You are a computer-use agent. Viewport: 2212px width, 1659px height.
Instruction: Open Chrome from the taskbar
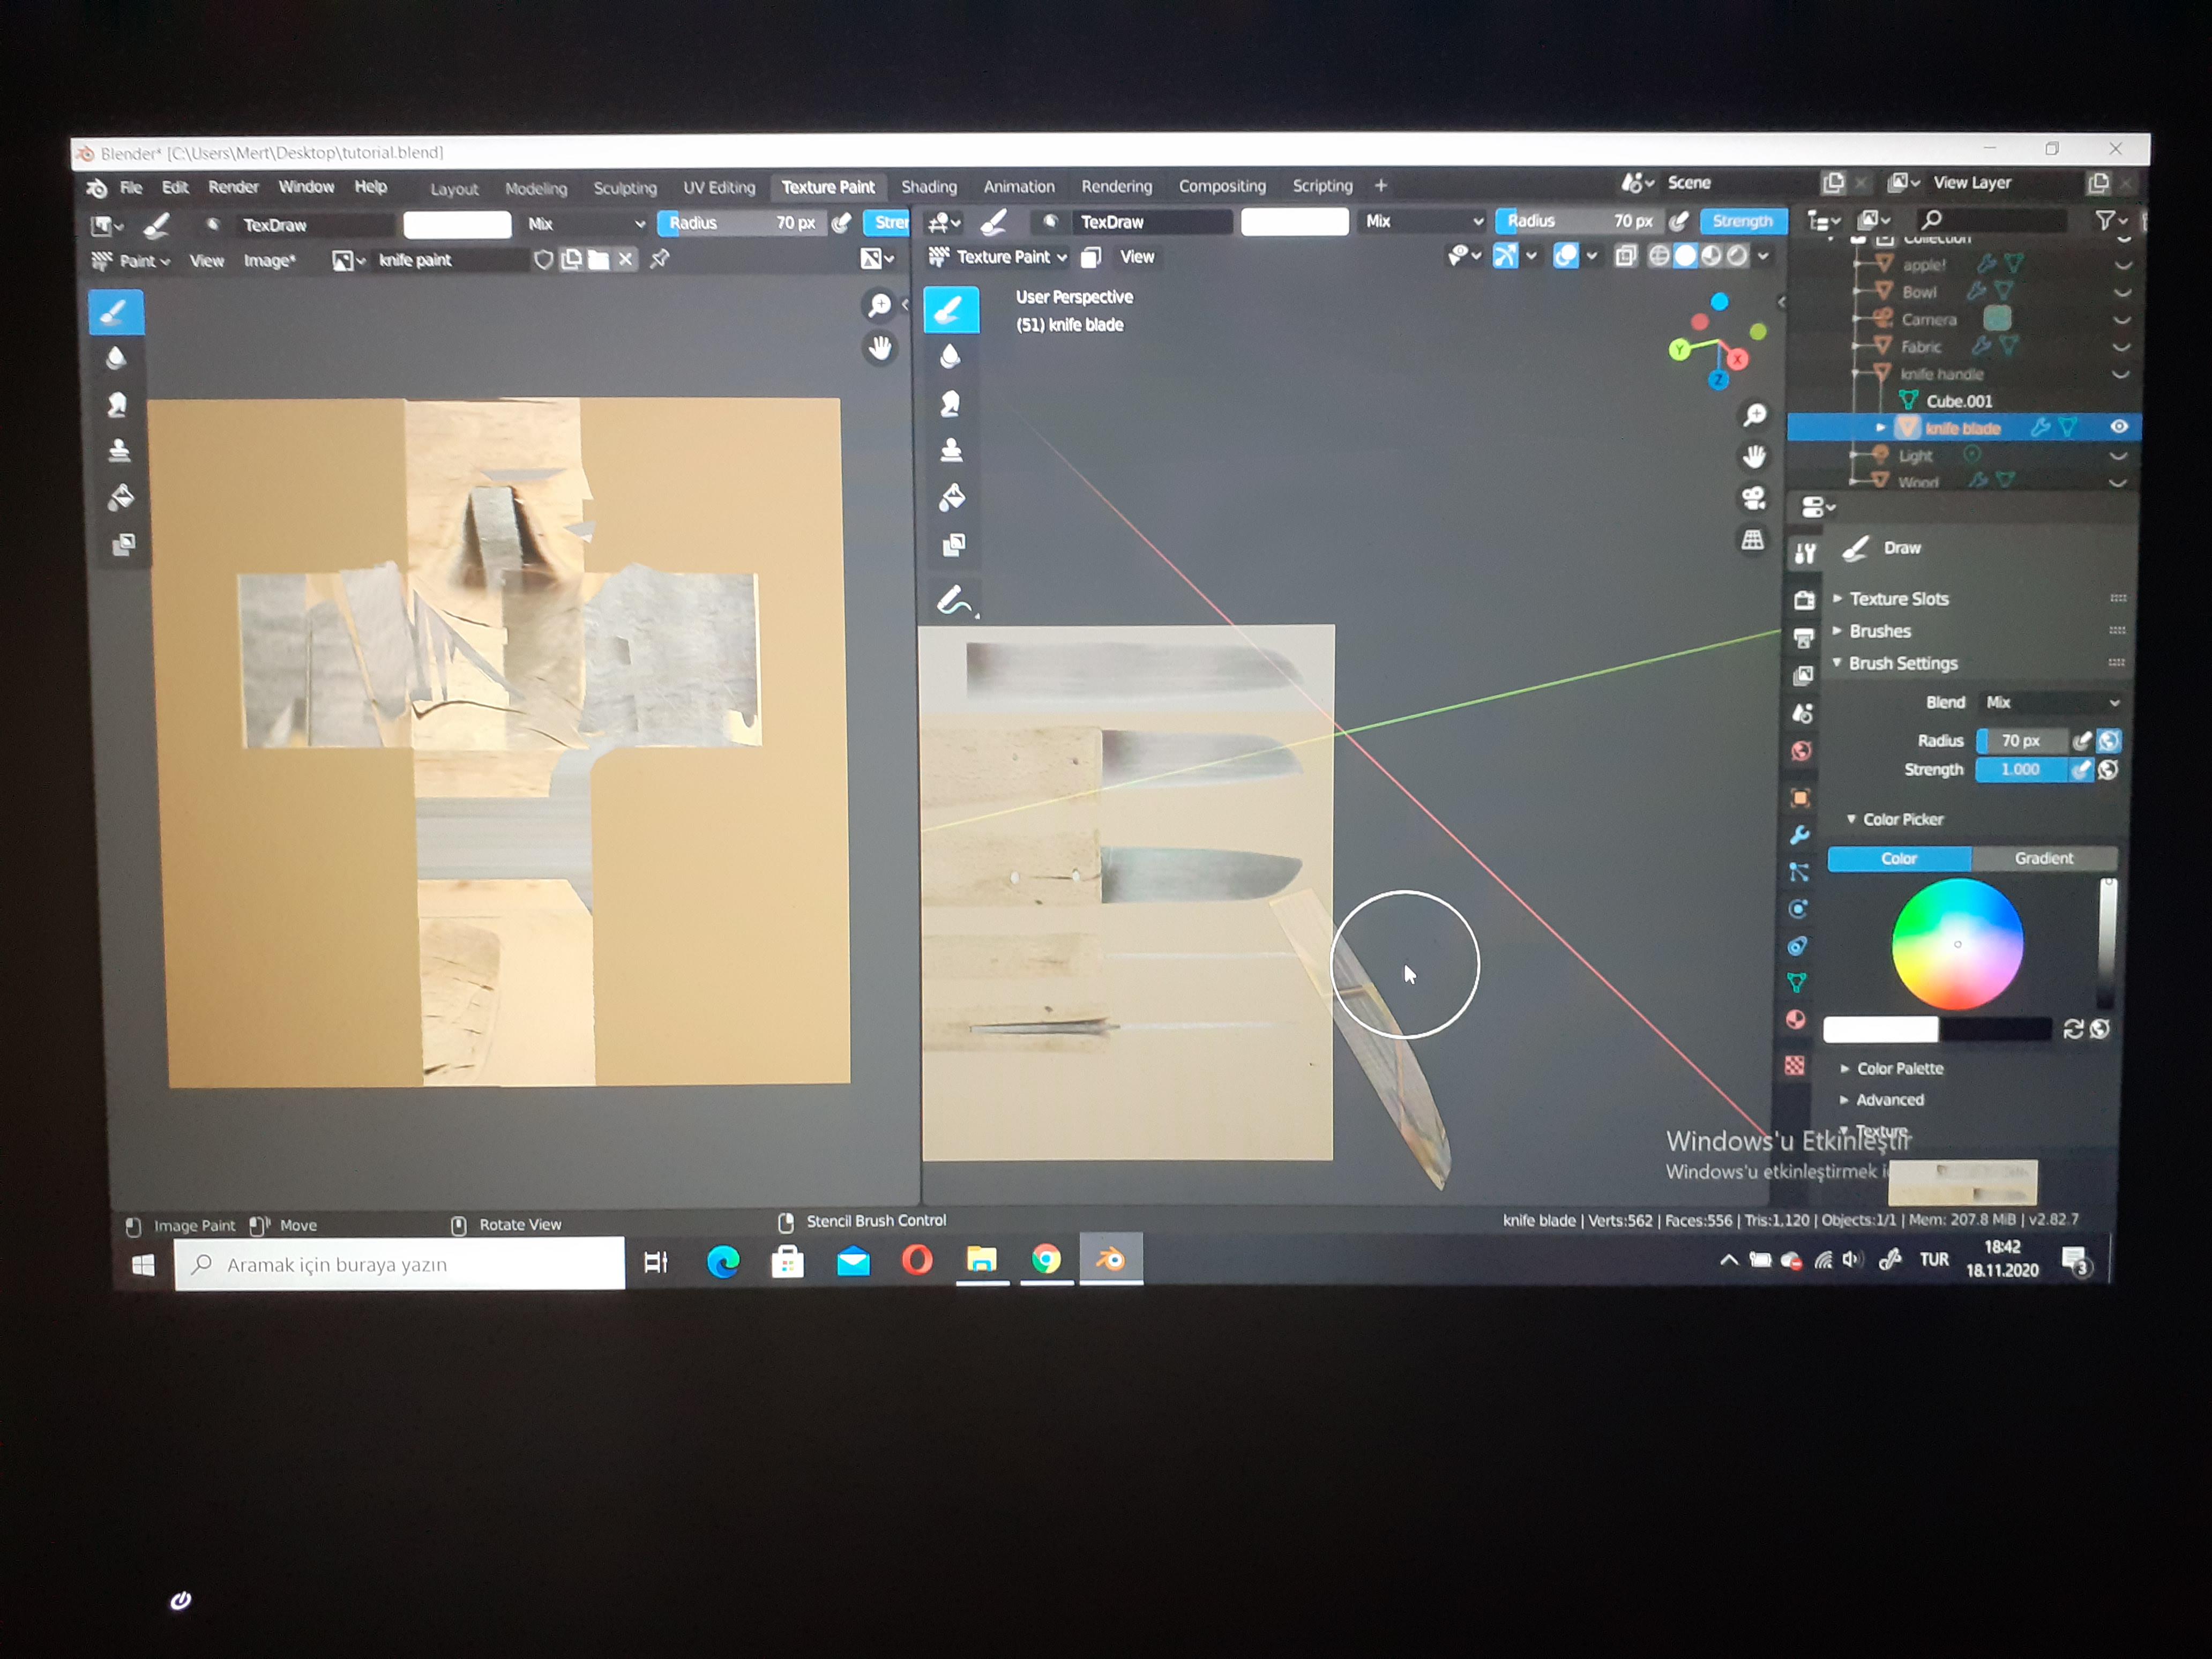tap(1046, 1259)
